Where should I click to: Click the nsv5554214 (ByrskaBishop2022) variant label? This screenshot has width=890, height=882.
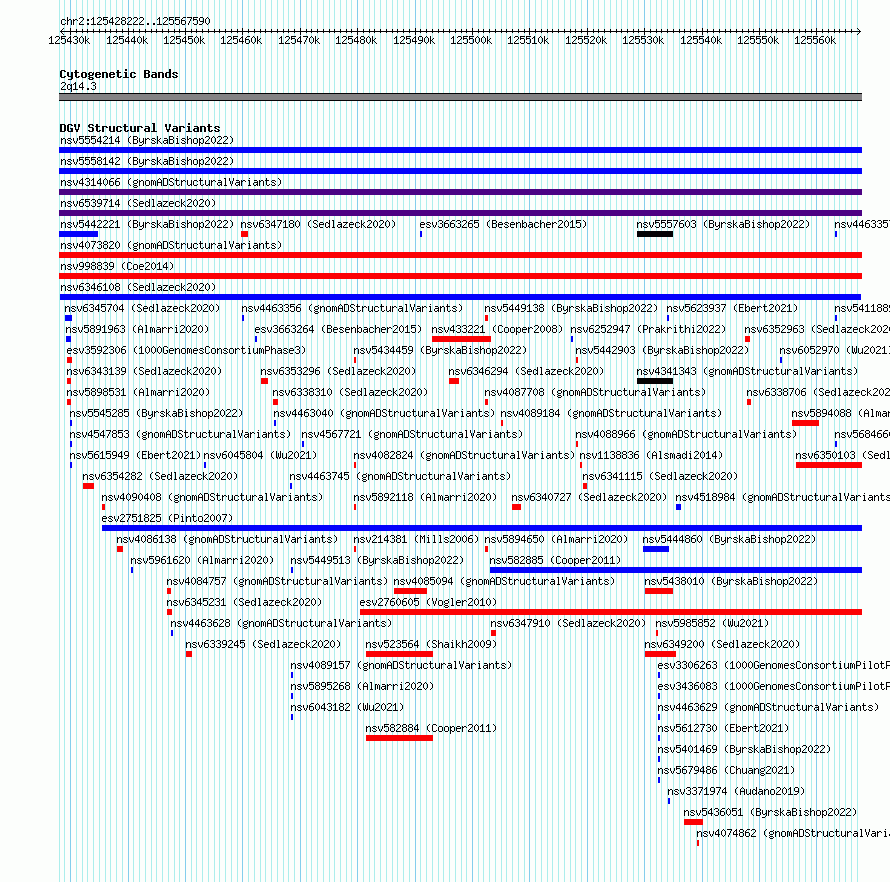click(147, 140)
